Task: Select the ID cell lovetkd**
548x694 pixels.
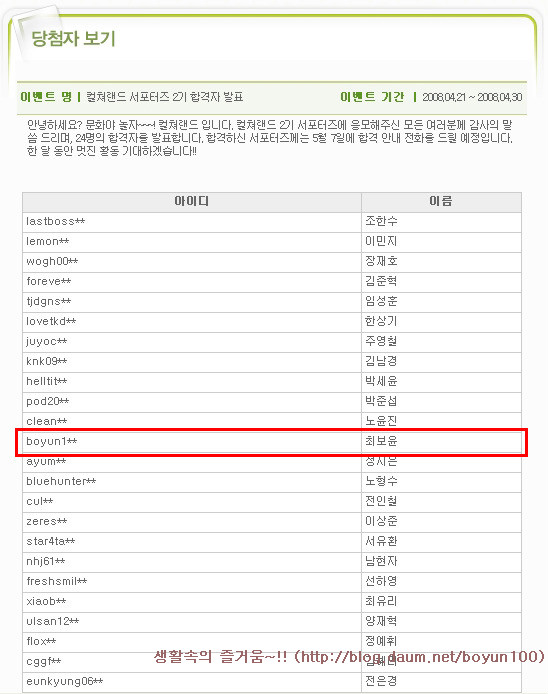Action: (192, 322)
